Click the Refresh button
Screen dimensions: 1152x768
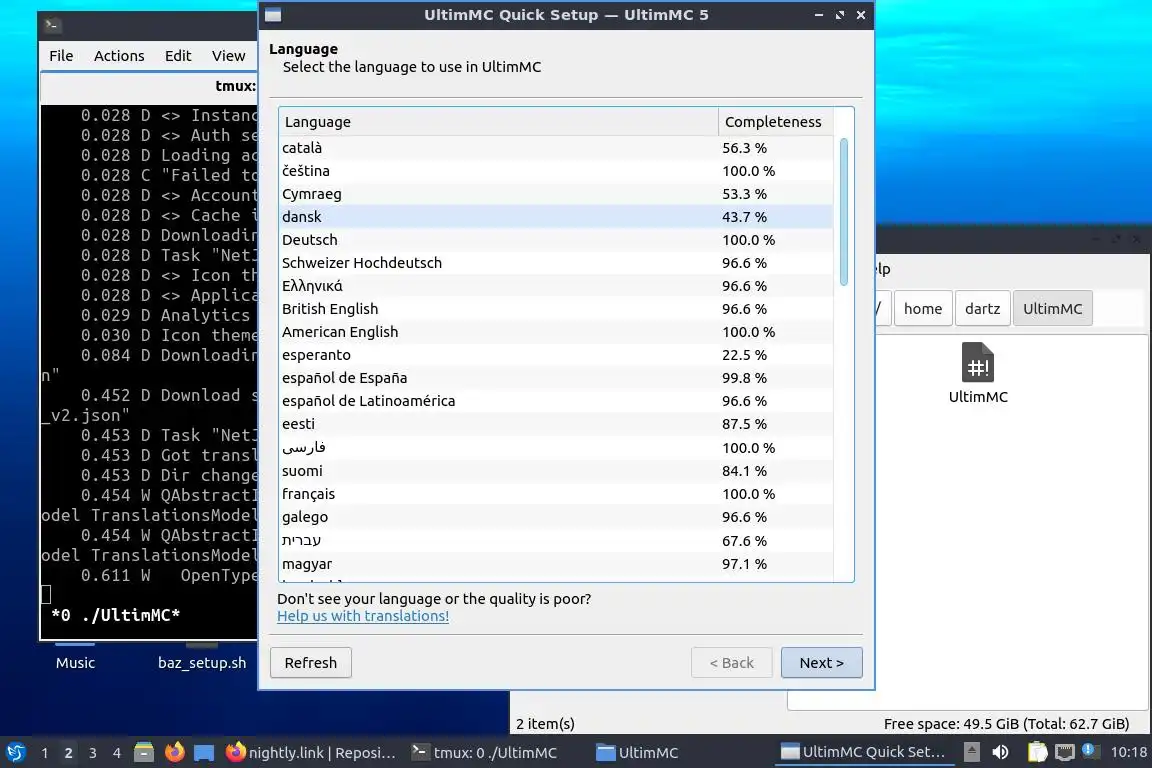tap(311, 663)
